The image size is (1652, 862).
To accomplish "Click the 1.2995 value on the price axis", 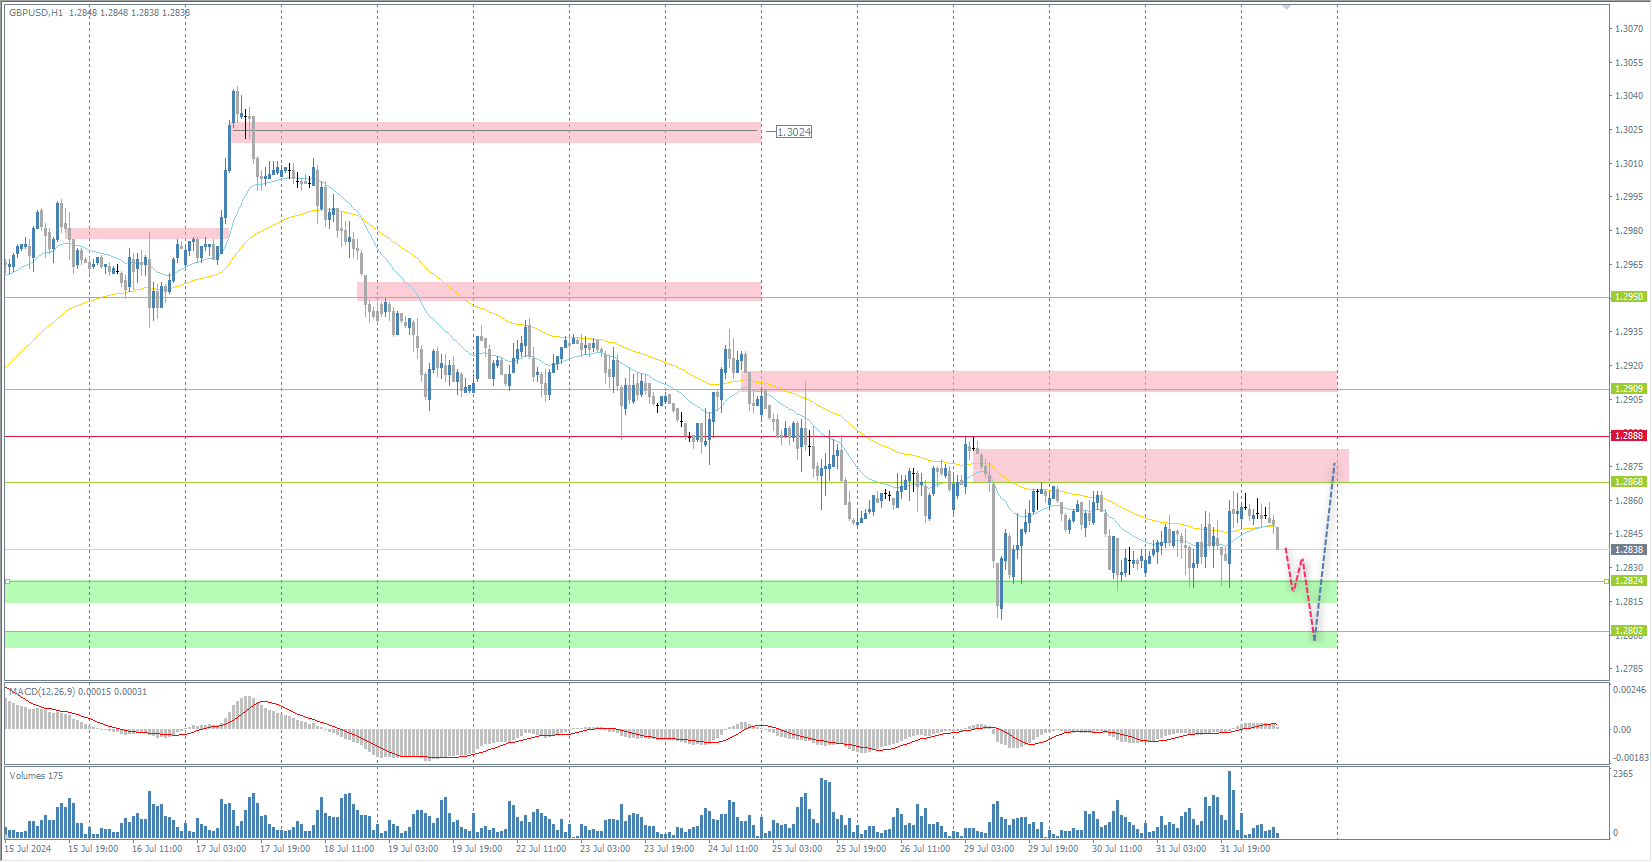I will 1629,197.
